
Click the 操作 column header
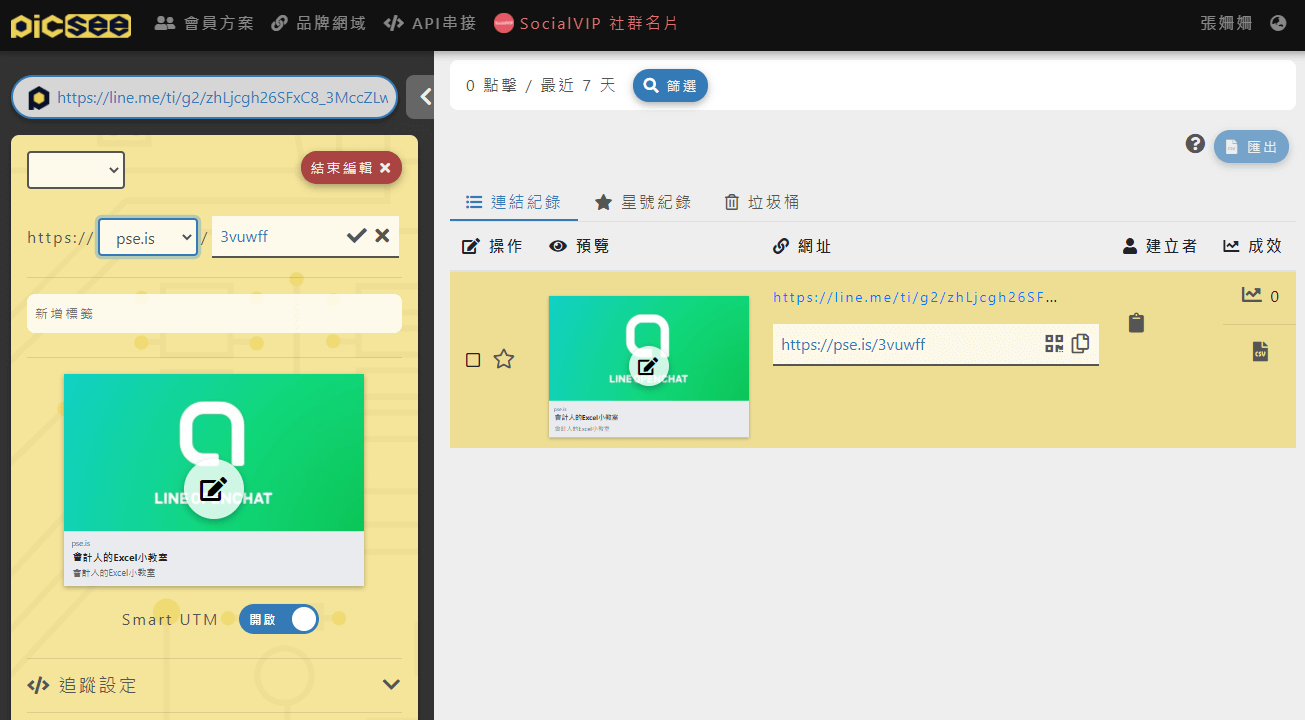[x=492, y=246]
